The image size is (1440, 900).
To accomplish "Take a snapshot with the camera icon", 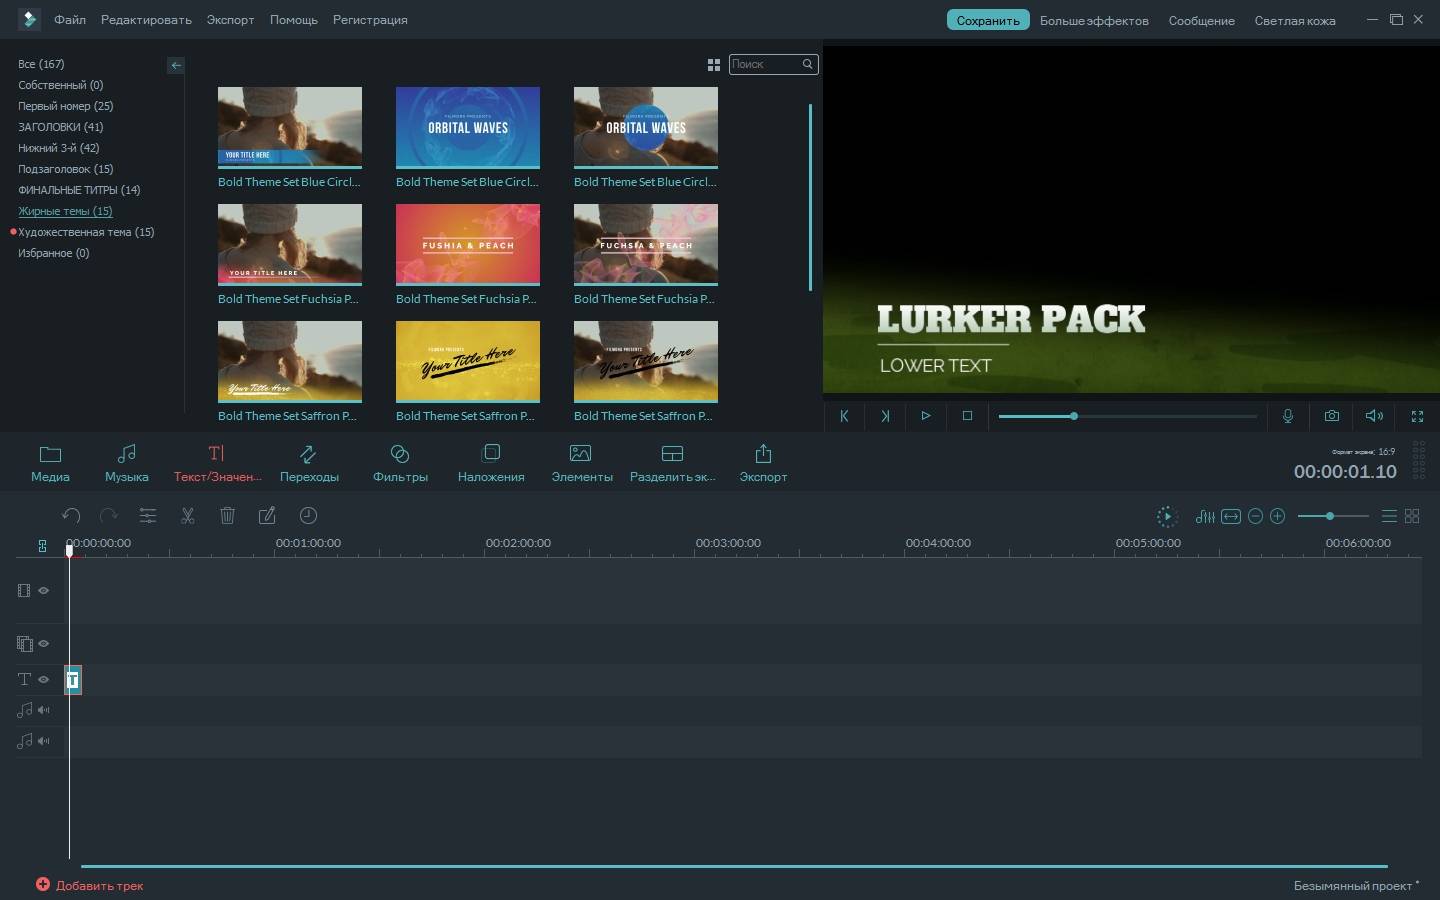I will pyautogui.click(x=1331, y=416).
